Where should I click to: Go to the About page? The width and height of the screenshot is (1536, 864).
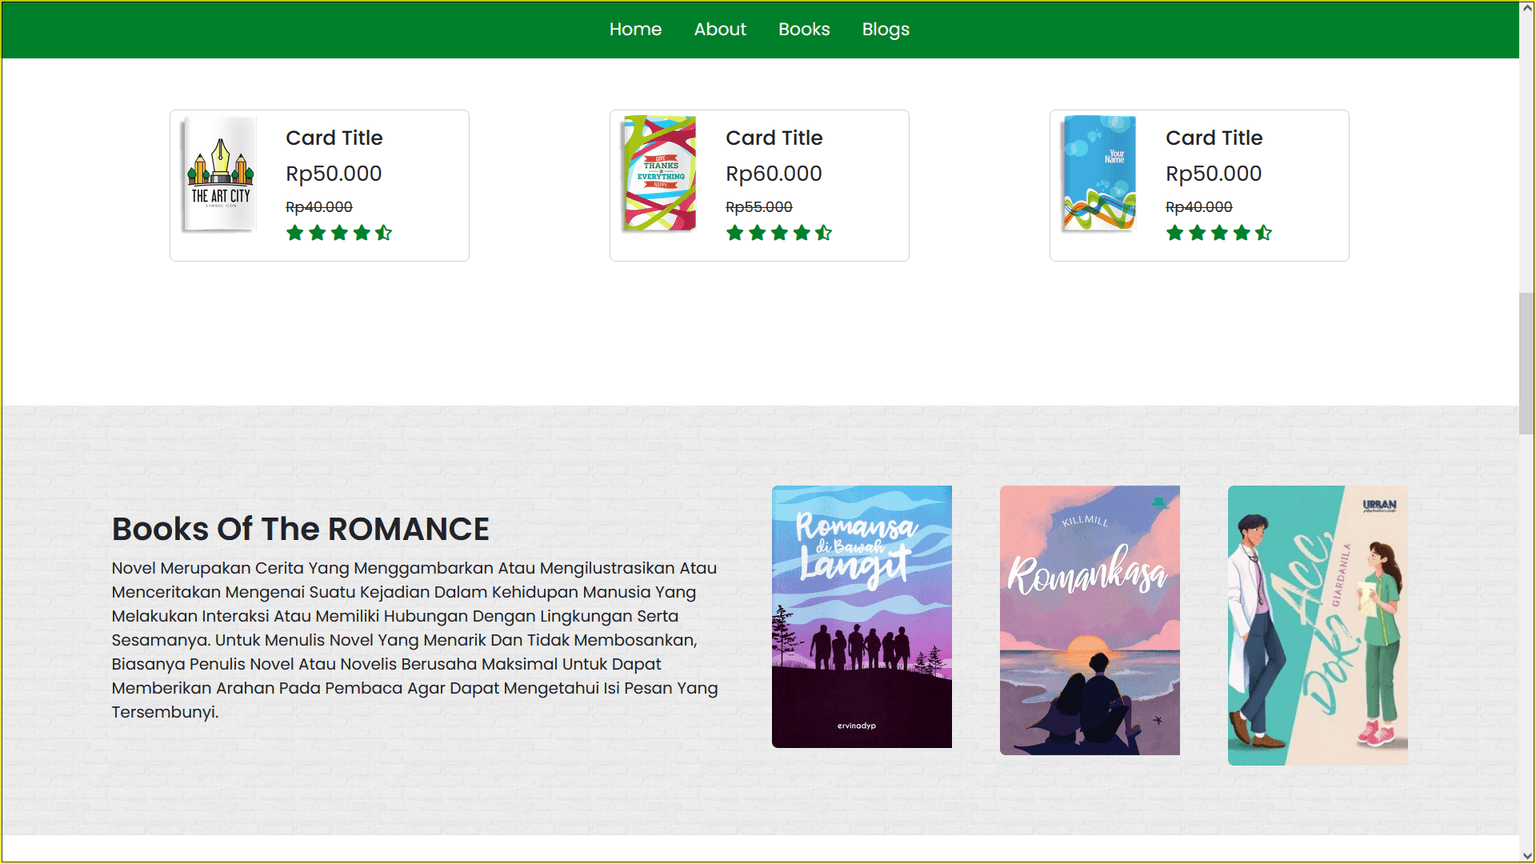(720, 29)
